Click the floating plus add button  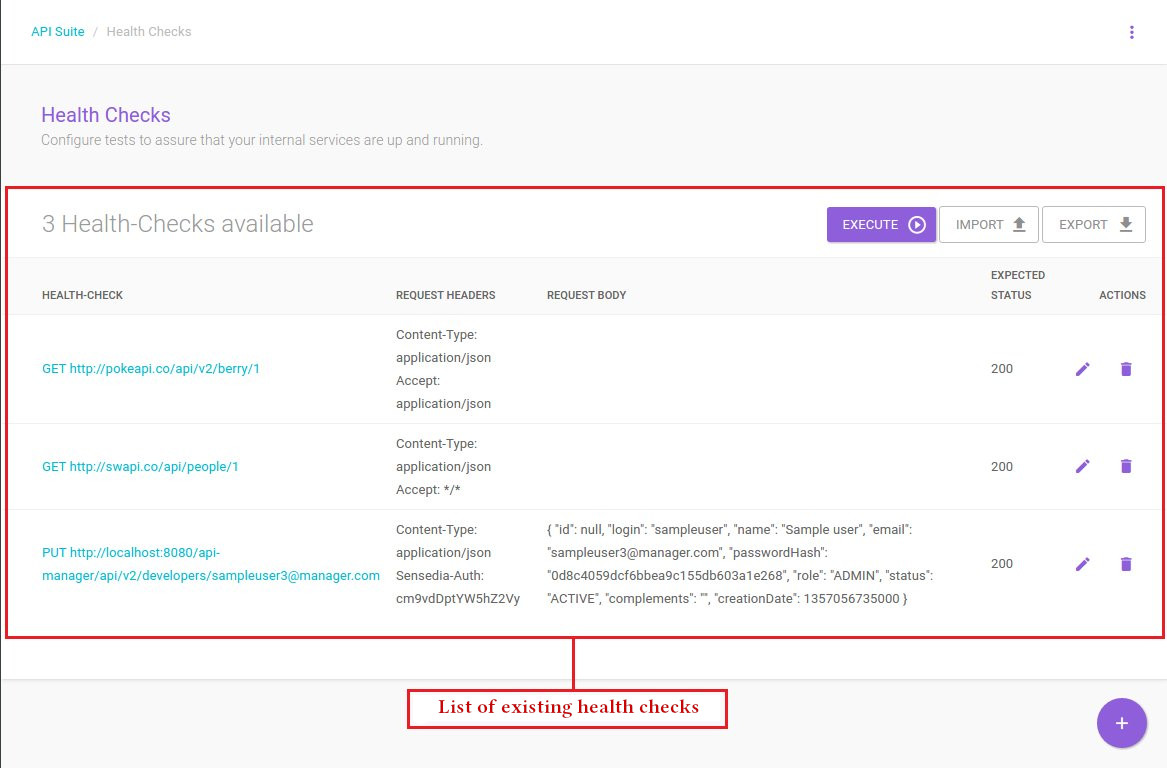click(x=1121, y=723)
